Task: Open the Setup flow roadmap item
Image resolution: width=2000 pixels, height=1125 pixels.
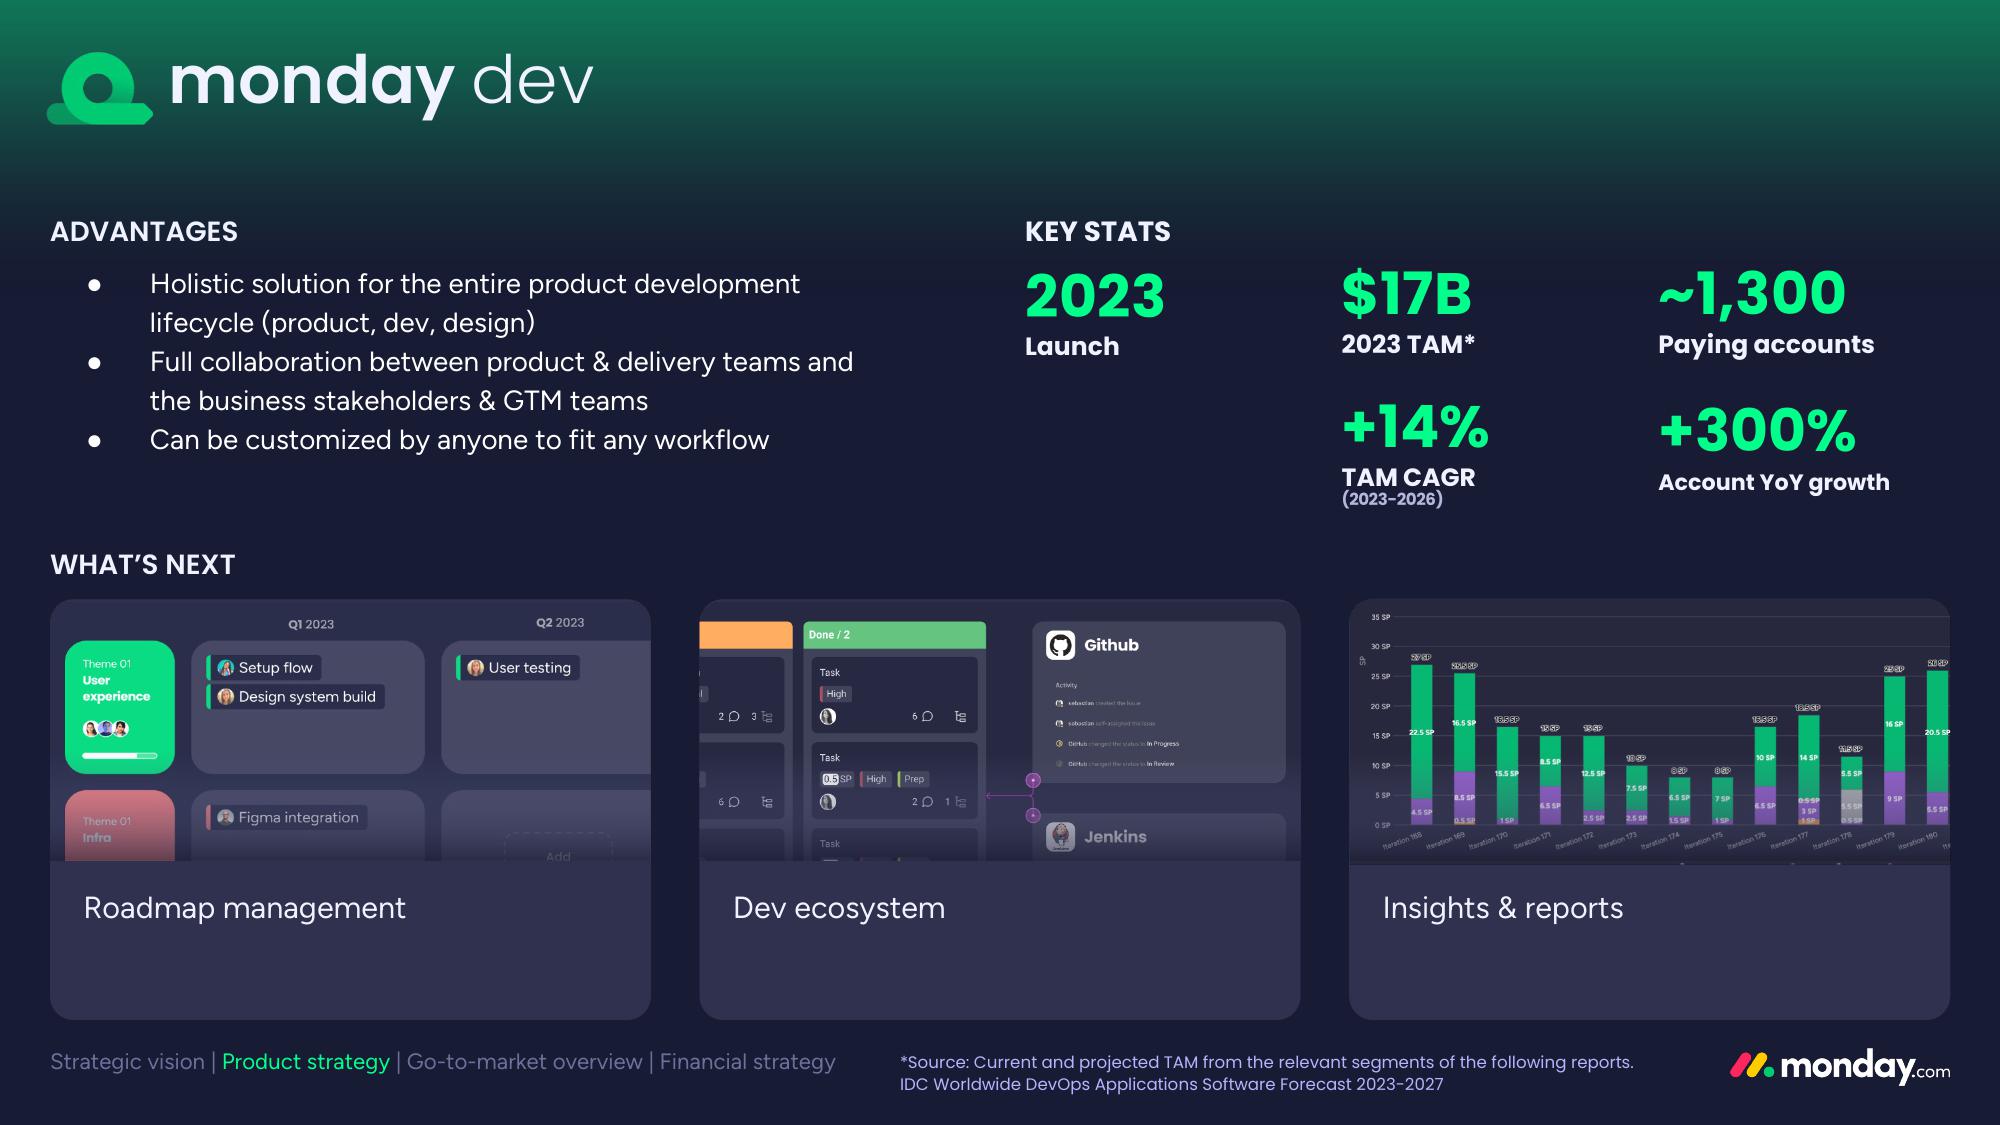Action: coord(265,668)
